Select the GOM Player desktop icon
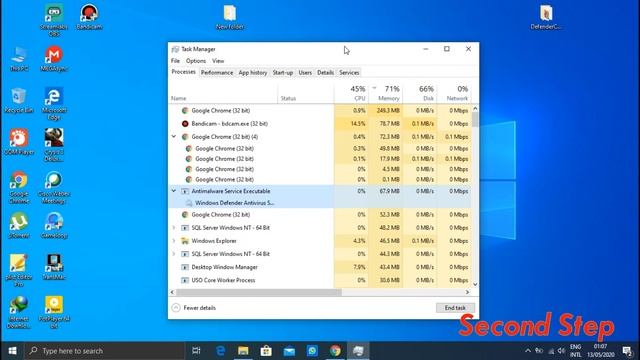This screenshot has width=640, height=360. pyautogui.click(x=19, y=142)
